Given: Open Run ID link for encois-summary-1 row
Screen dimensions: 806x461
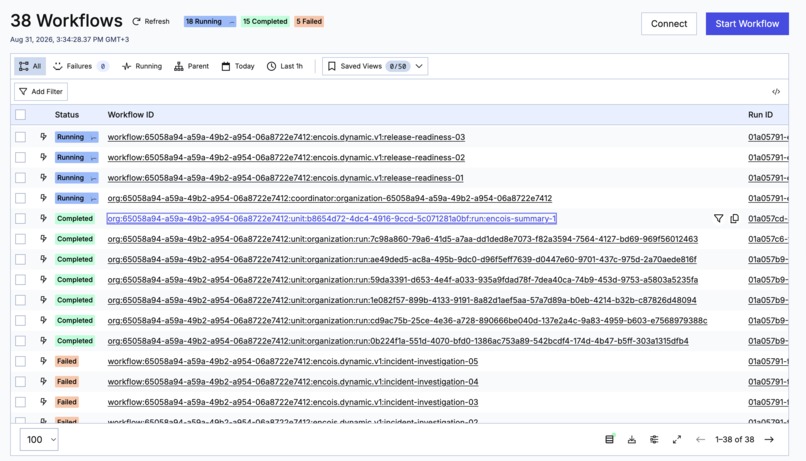Looking at the screenshot, I should [x=768, y=218].
